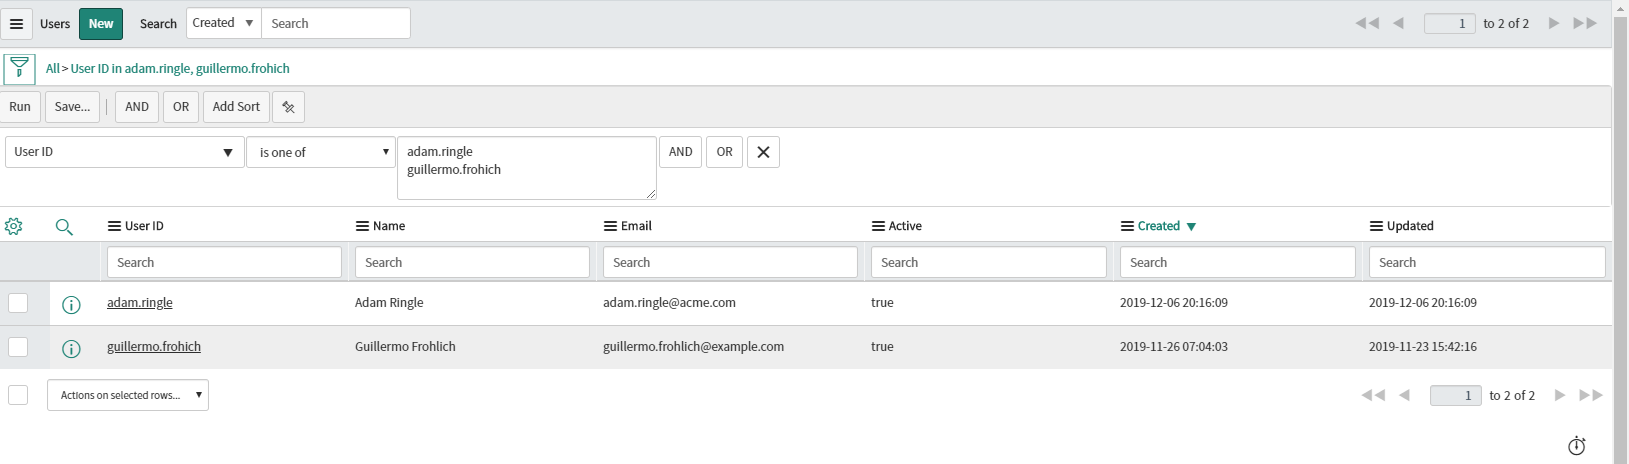Open the User ID column header menu
Viewport: 1629px width, 464px height.
click(114, 226)
